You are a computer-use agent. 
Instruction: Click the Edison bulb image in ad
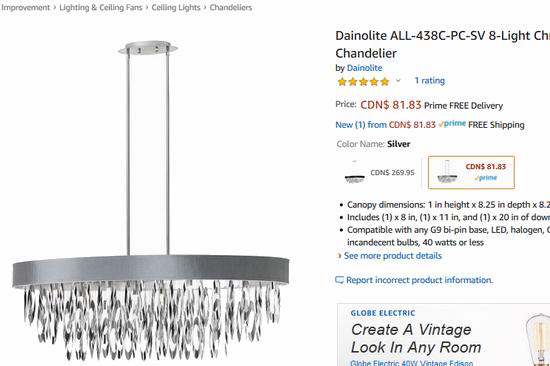tap(538, 340)
